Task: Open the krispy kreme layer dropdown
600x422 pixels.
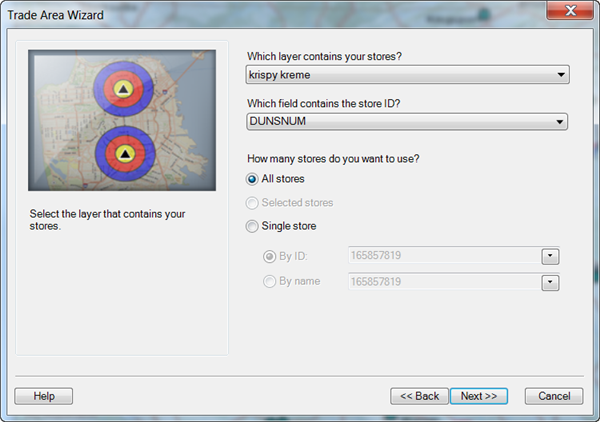Action: click(x=407, y=75)
